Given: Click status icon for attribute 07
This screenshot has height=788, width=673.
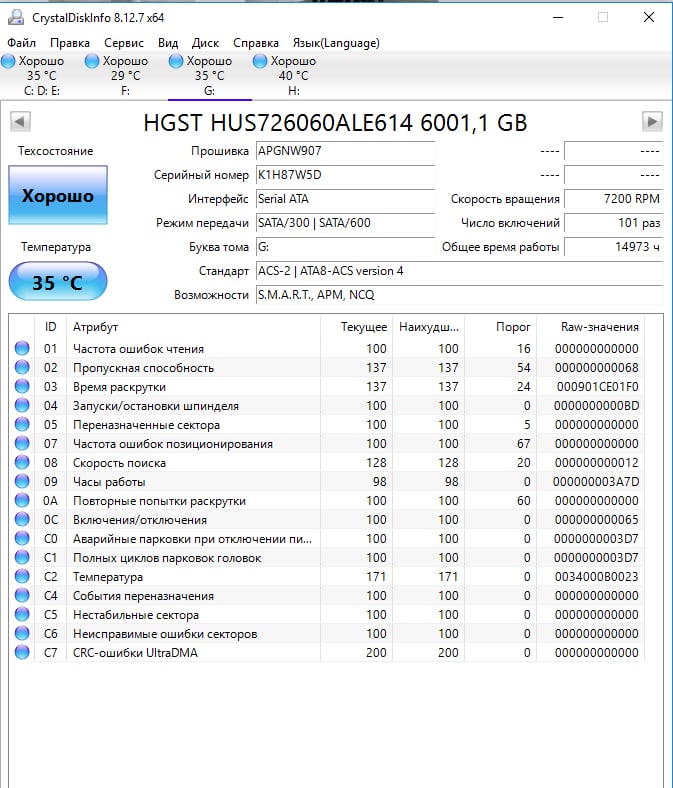Looking at the screenshot, I should (22, 443).
